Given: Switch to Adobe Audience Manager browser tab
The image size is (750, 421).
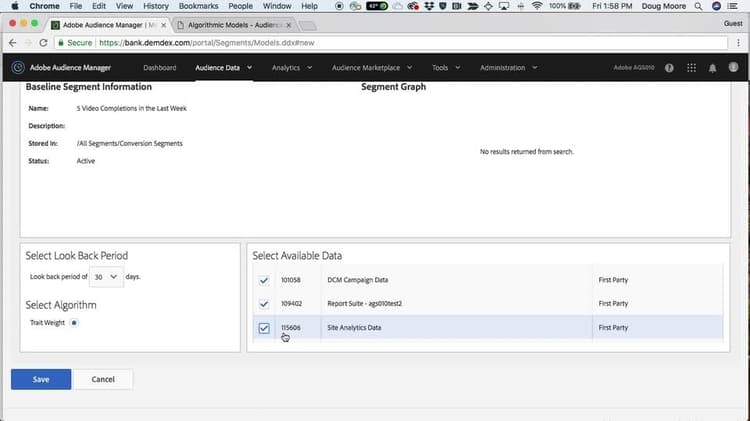Looking at the screenshot, I should click(x=108, y=25).
